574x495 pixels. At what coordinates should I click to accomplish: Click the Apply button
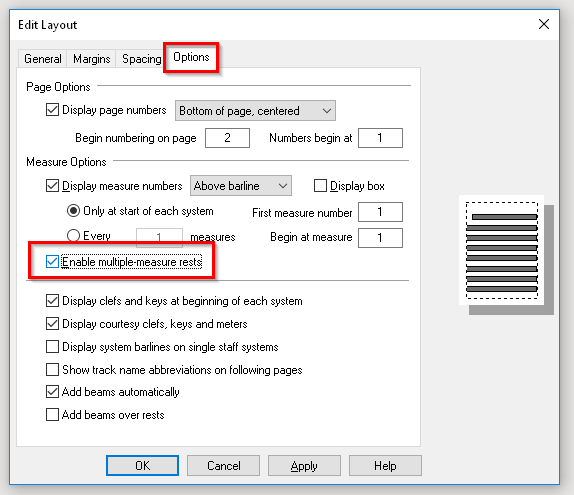click(x=304, y=466)
